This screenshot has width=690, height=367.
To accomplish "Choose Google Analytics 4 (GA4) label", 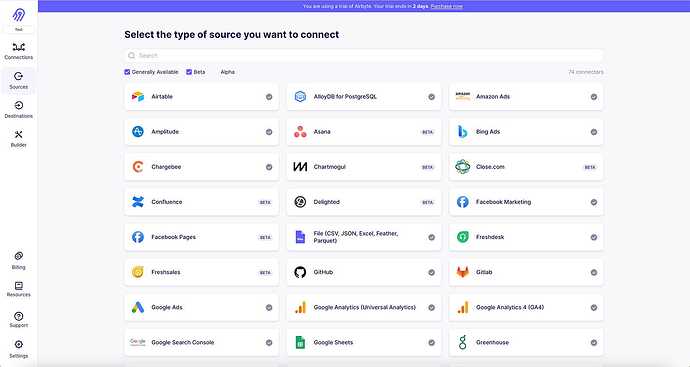I will pyautogui.click(x=510, y=307).
